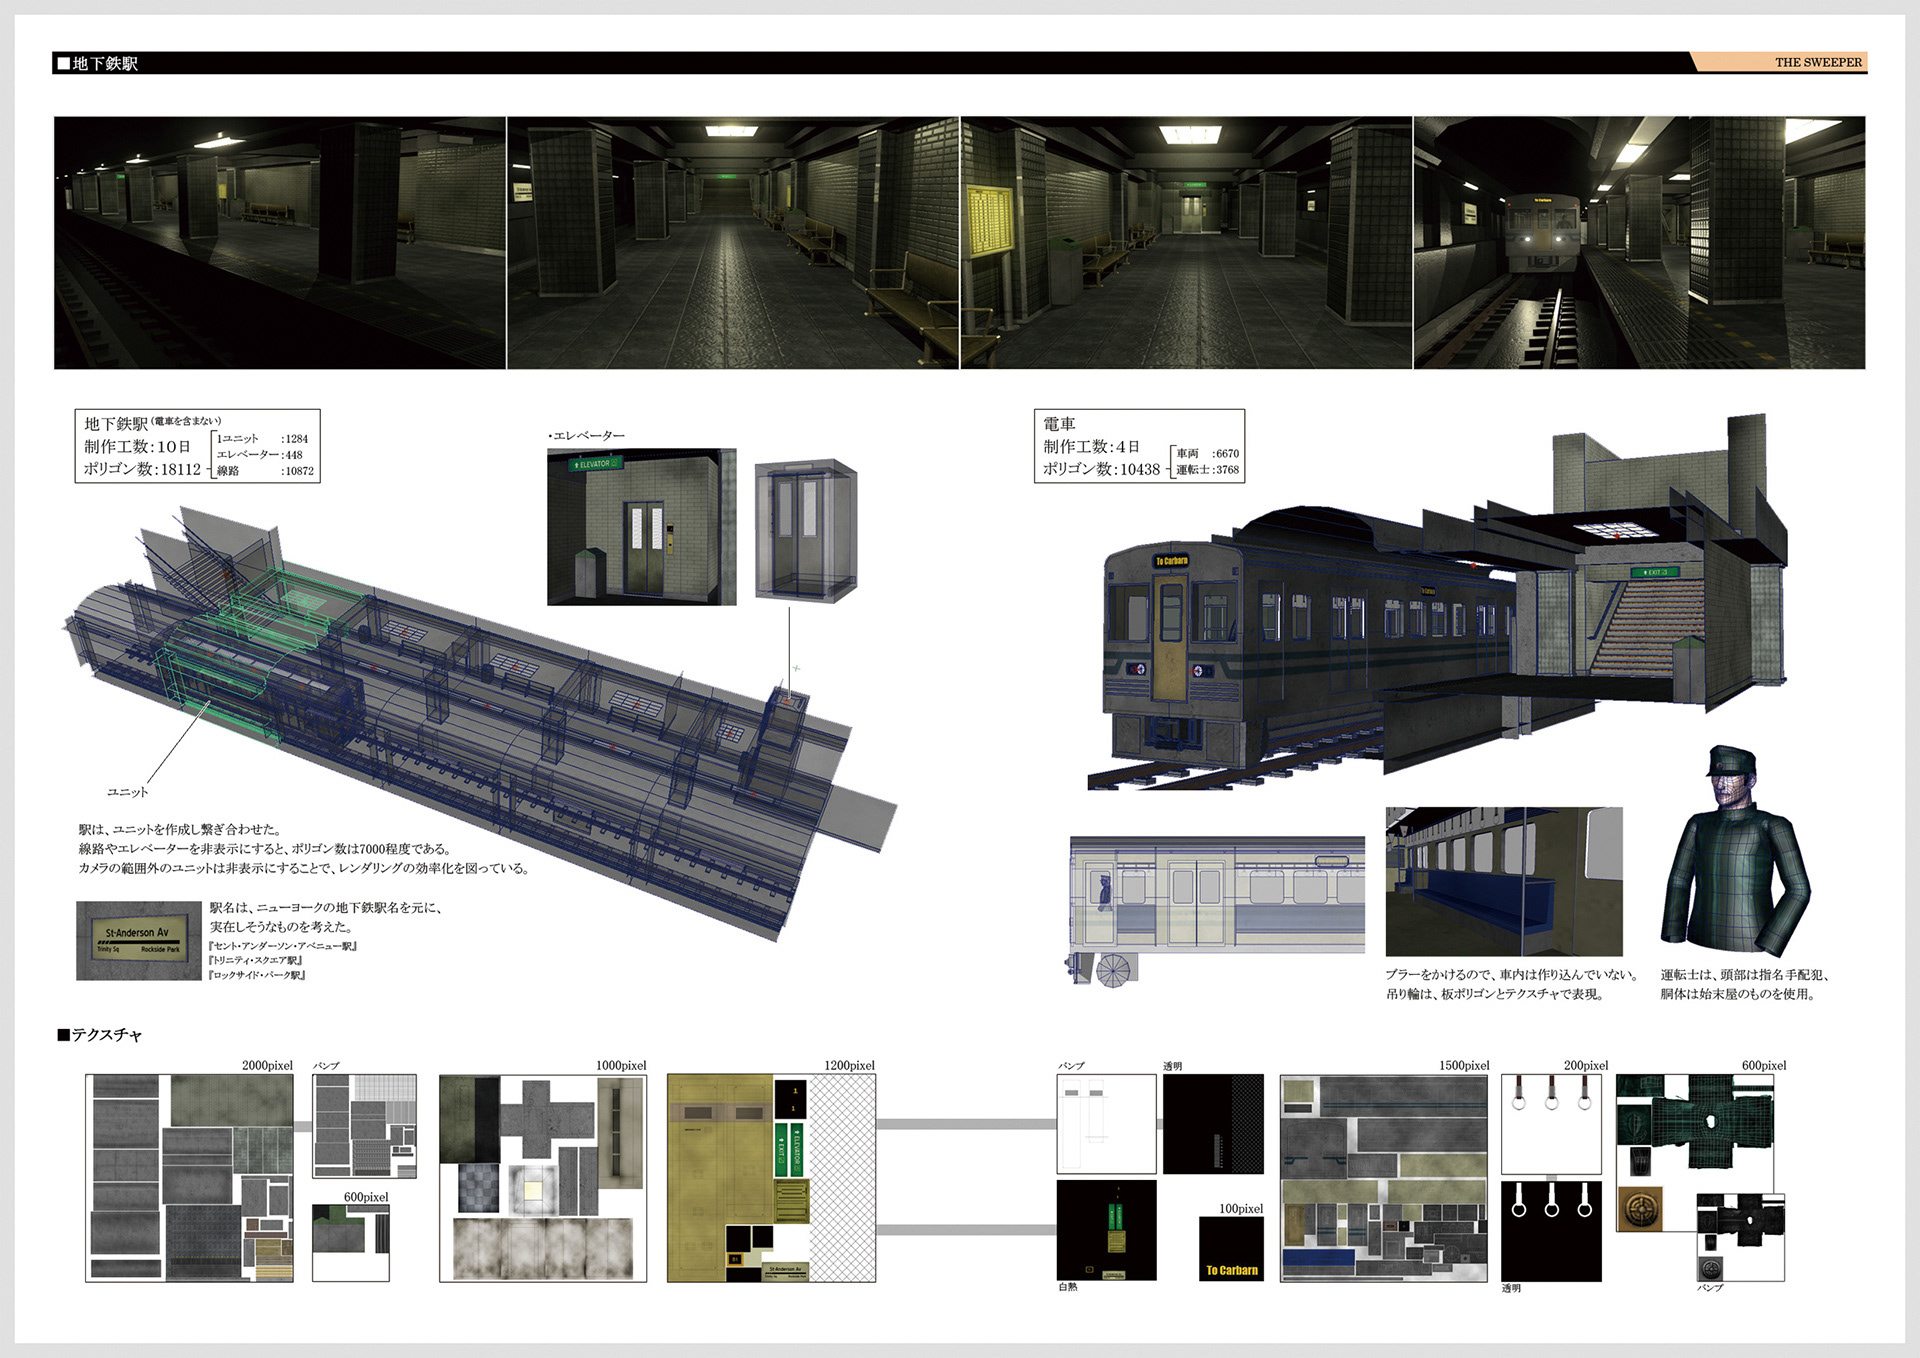The height and width of the screenshot is (1358, 1920).
Task: Select the platform render with yellow timetable board
Action: [1186, 243]
